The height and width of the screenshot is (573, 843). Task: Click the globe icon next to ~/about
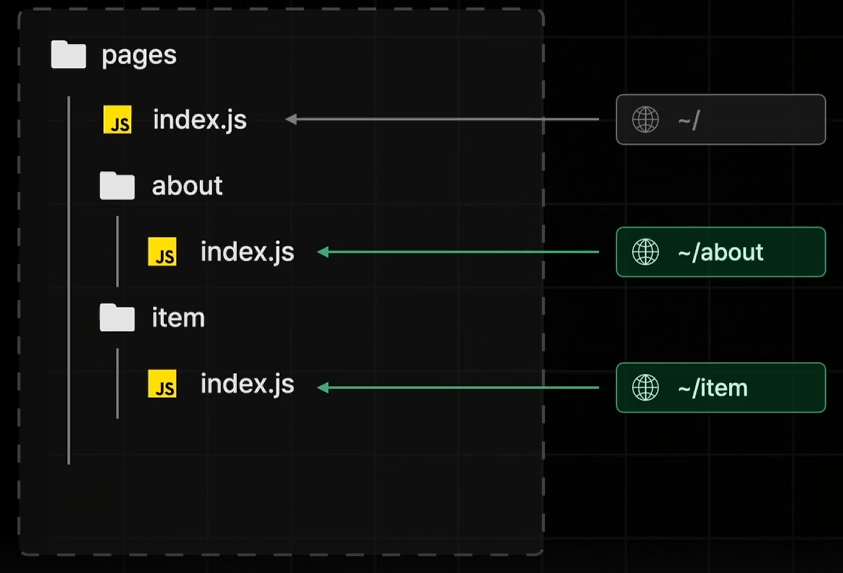coord(645,252)
